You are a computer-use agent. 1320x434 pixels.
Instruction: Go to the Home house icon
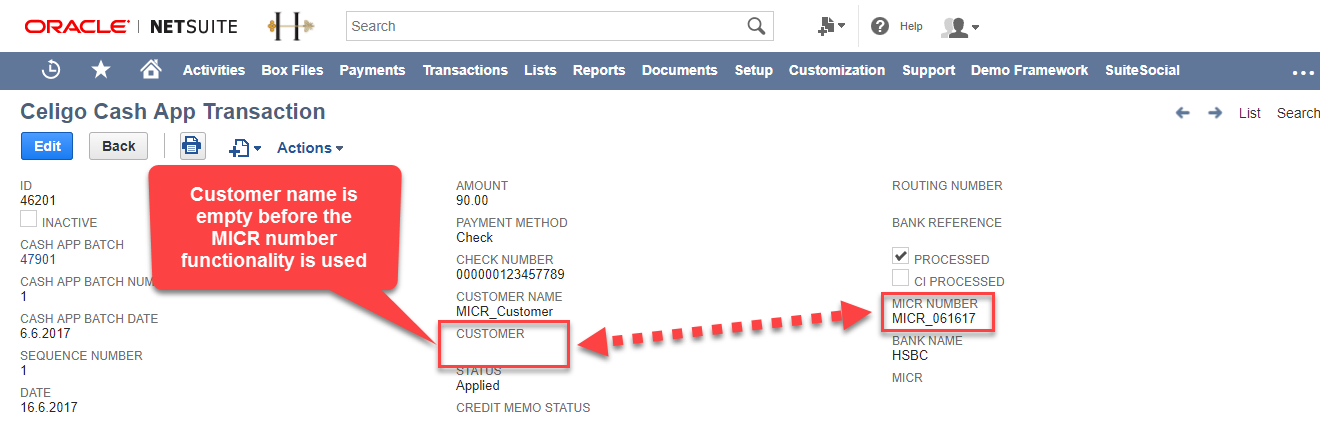[x=151, y=70]
